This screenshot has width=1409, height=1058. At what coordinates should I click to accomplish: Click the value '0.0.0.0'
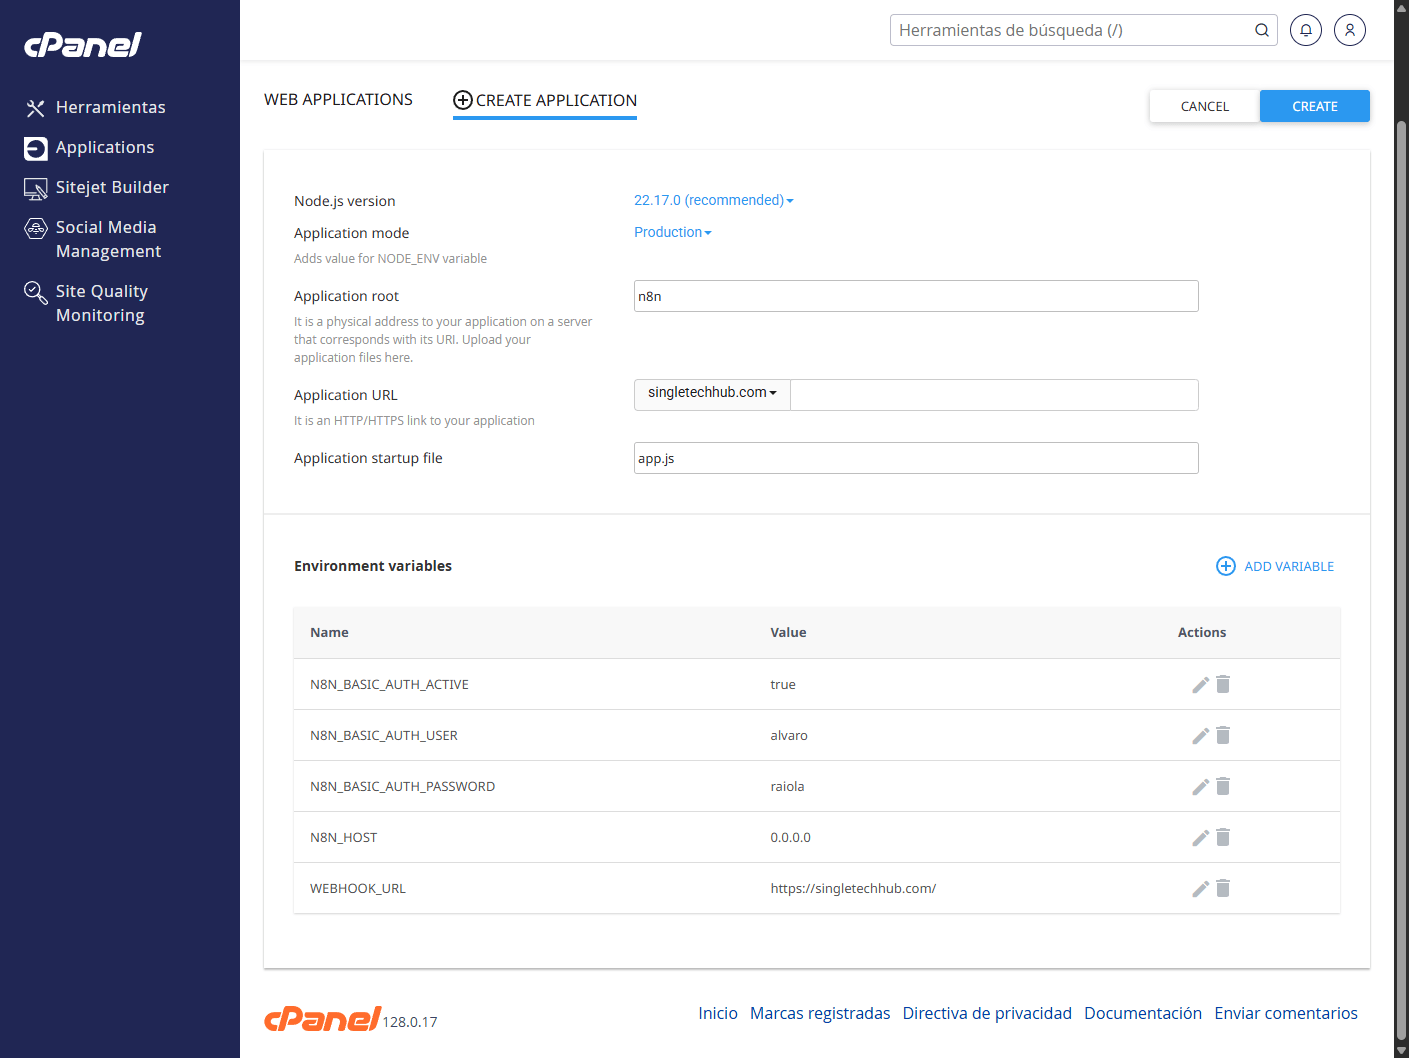[x=790, y=838]
